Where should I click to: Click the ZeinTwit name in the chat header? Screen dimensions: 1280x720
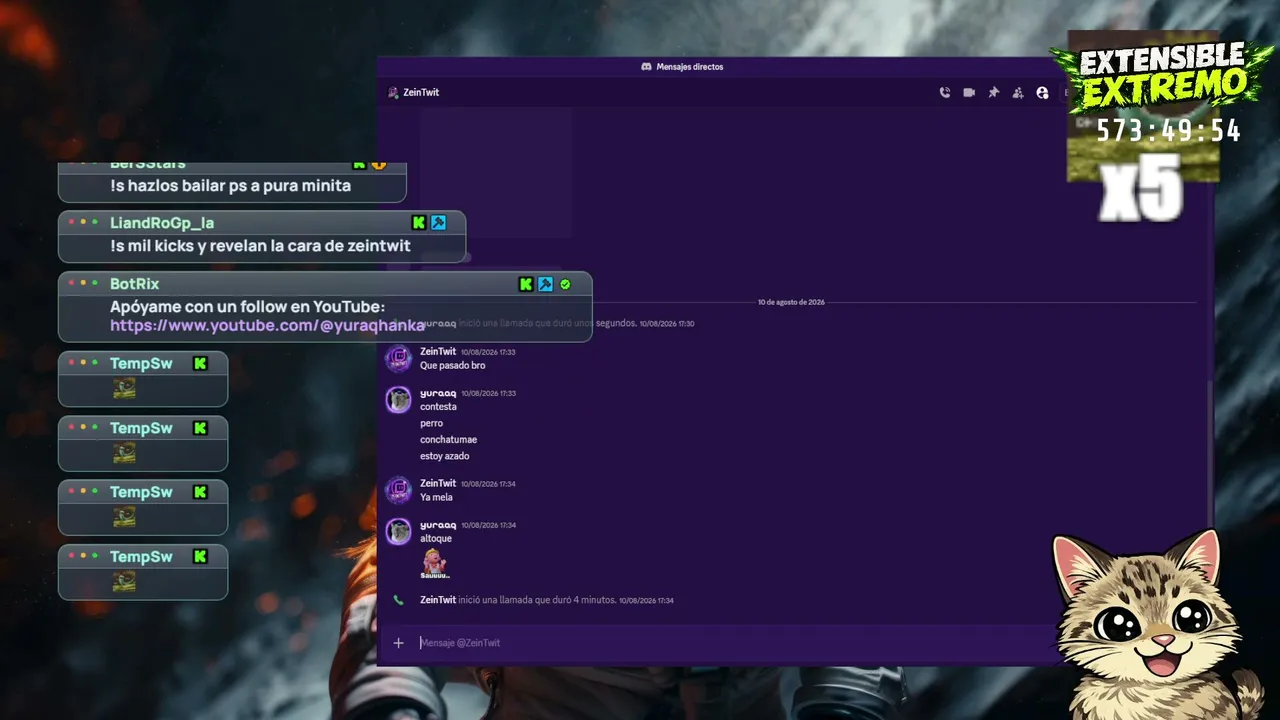pyautogui.click(x=421, y=92)
